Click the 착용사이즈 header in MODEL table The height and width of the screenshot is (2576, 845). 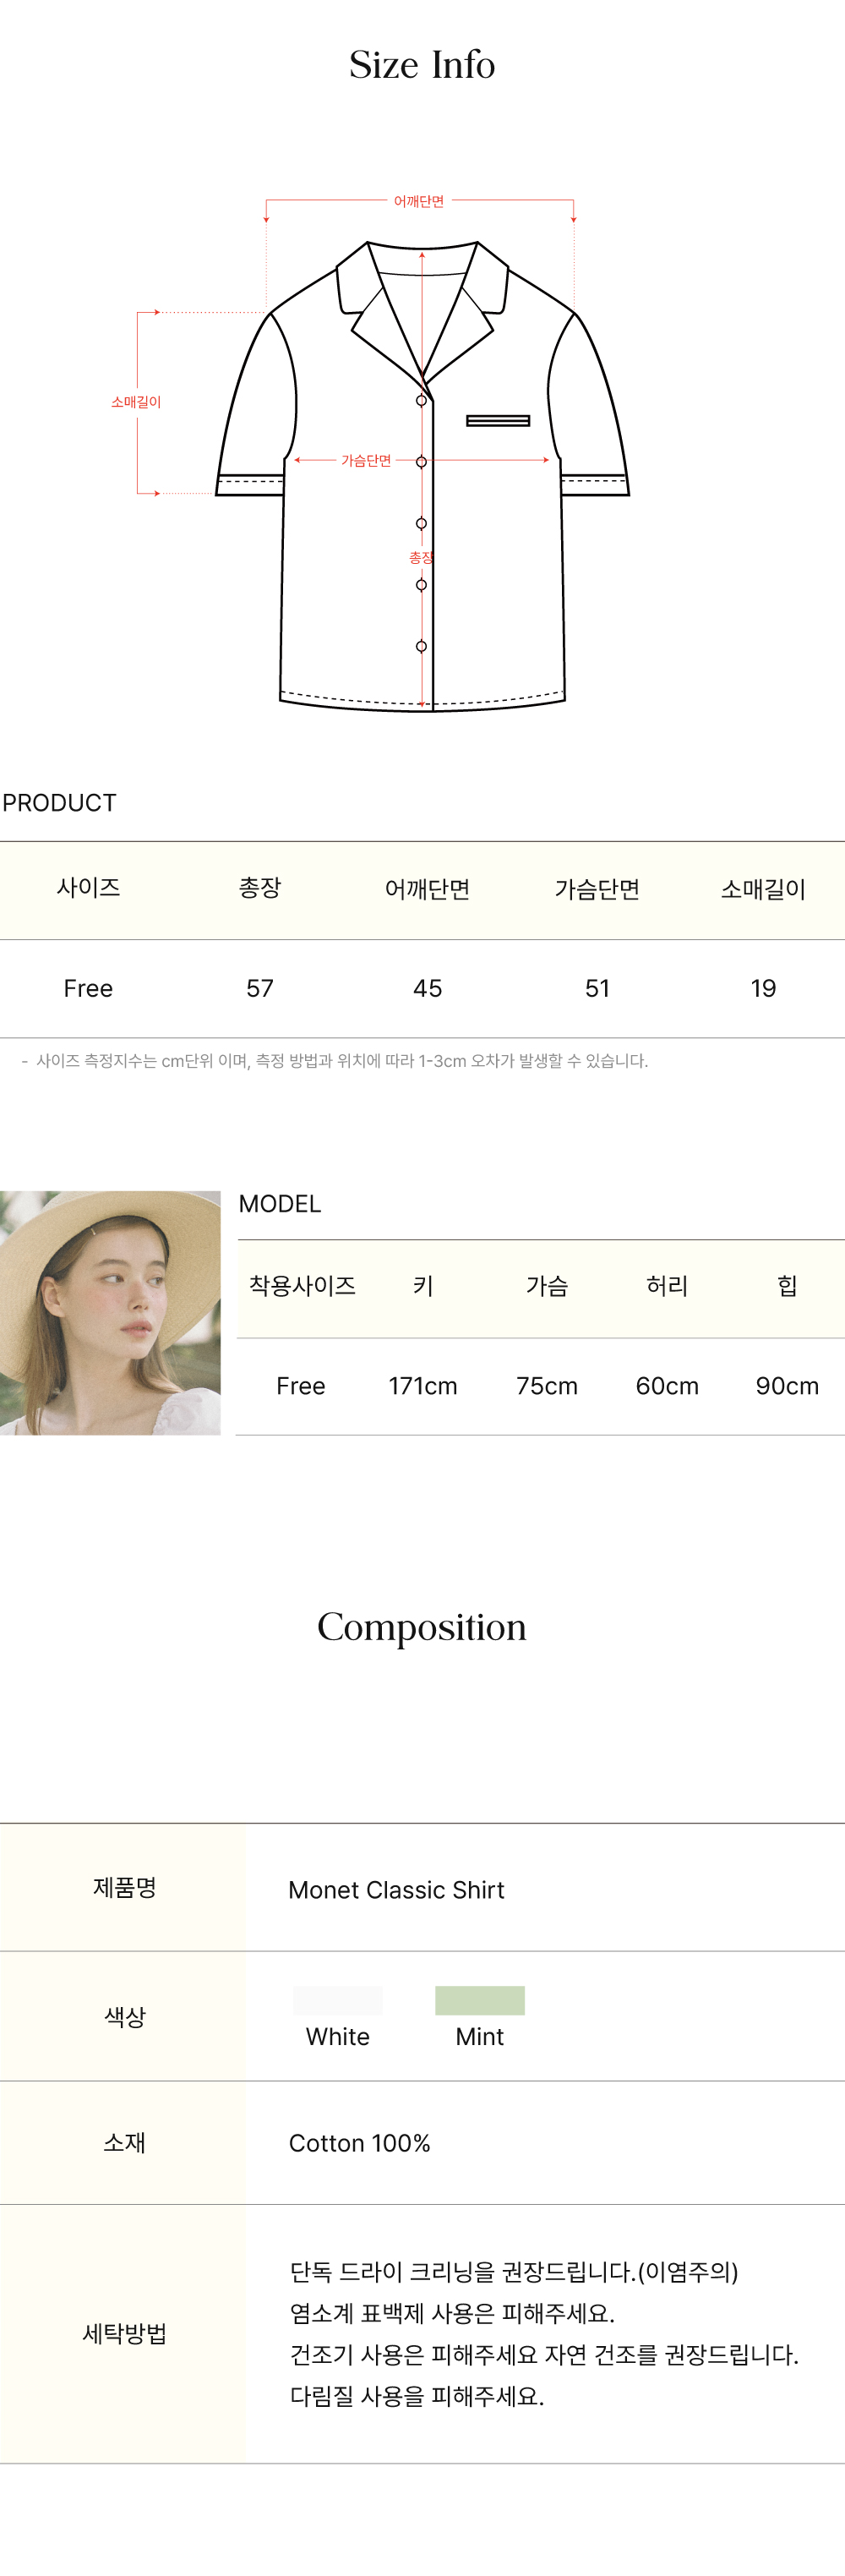[302, 1286]
